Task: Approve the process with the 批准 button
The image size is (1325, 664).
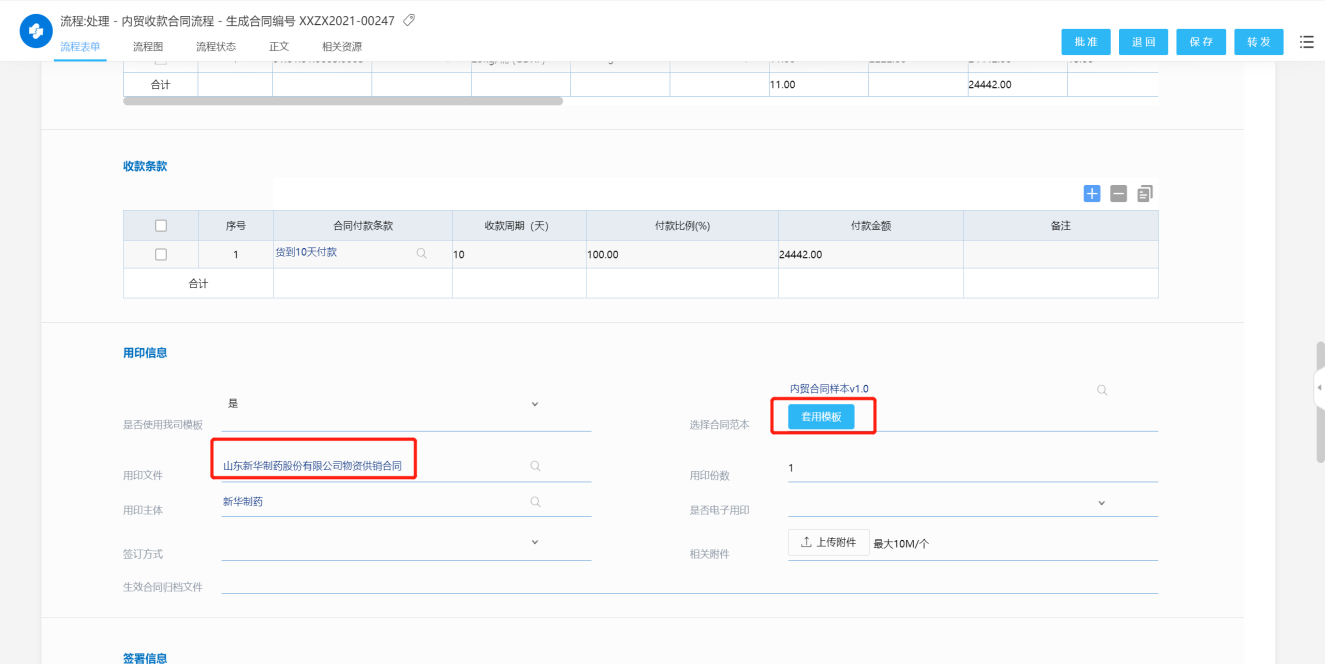Action: 1086,42
